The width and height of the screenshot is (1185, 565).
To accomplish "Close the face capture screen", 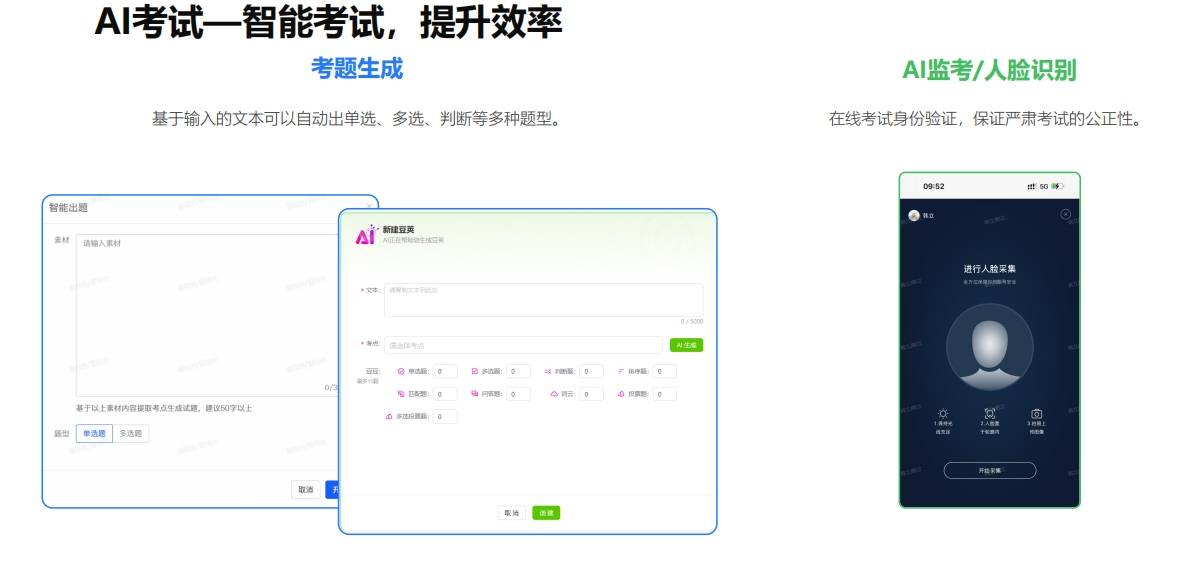I will point(1065,214).
